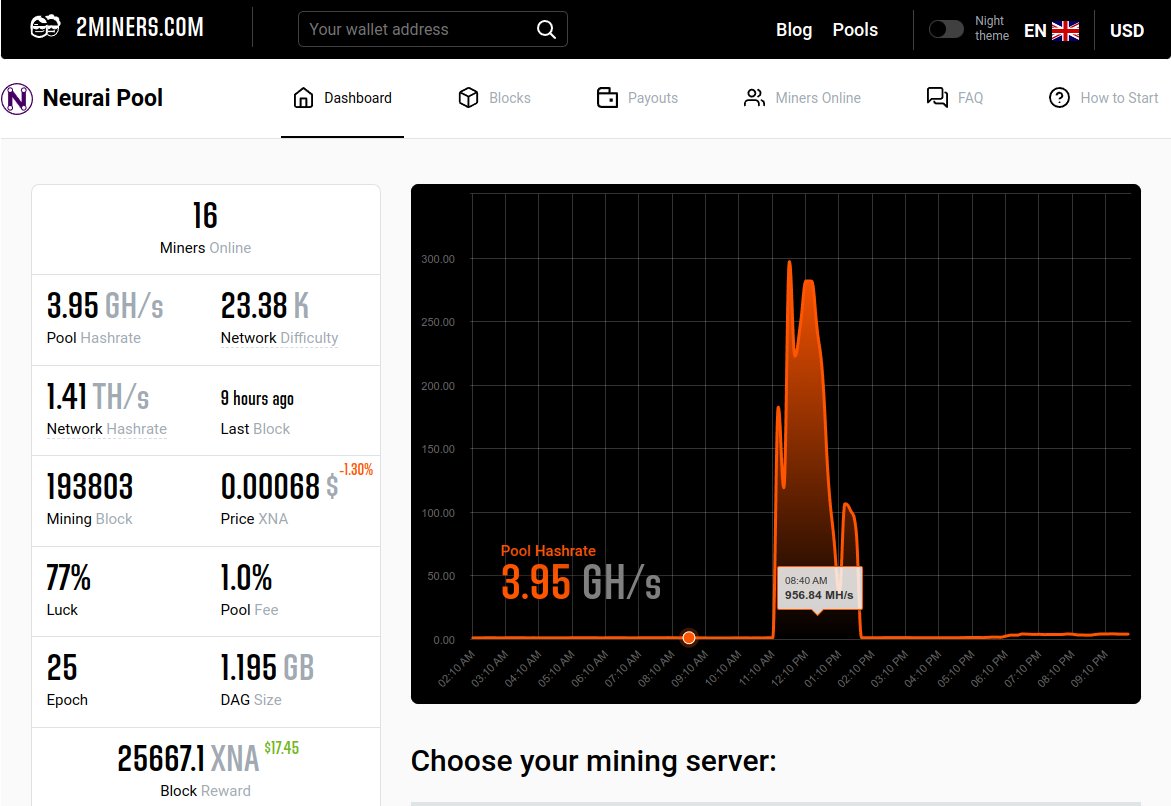Open the EN language selector
Viewport: 1171px width, 806px height.
(1051, 31)
